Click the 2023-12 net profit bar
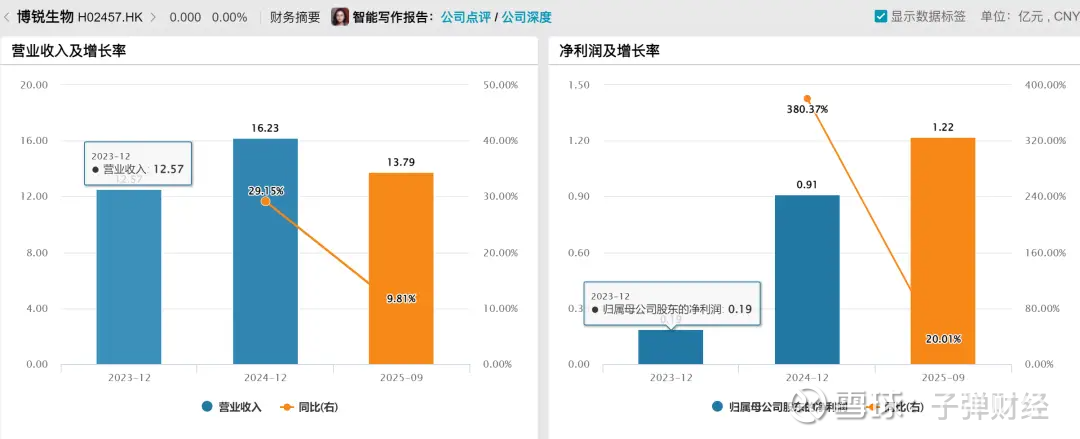This screenshot has width=1080, height=439. click(670, 347)
